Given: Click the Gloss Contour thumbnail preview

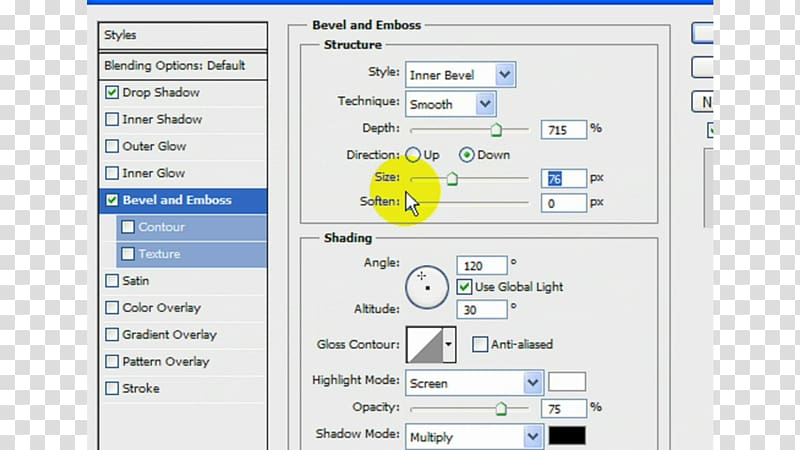Looking at the screenshot, I should (x=424, y=344).
